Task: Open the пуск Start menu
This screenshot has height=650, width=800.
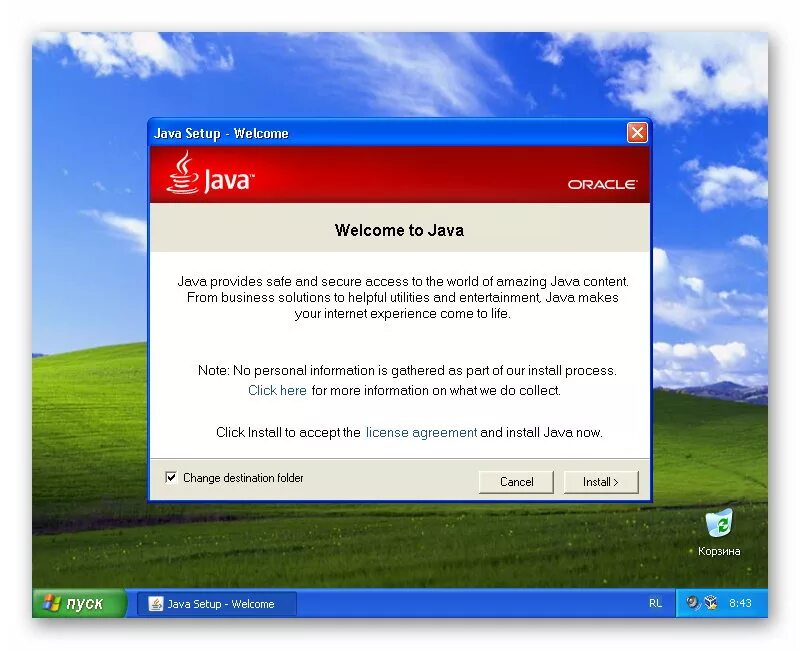Action: (x=79, y=603)
